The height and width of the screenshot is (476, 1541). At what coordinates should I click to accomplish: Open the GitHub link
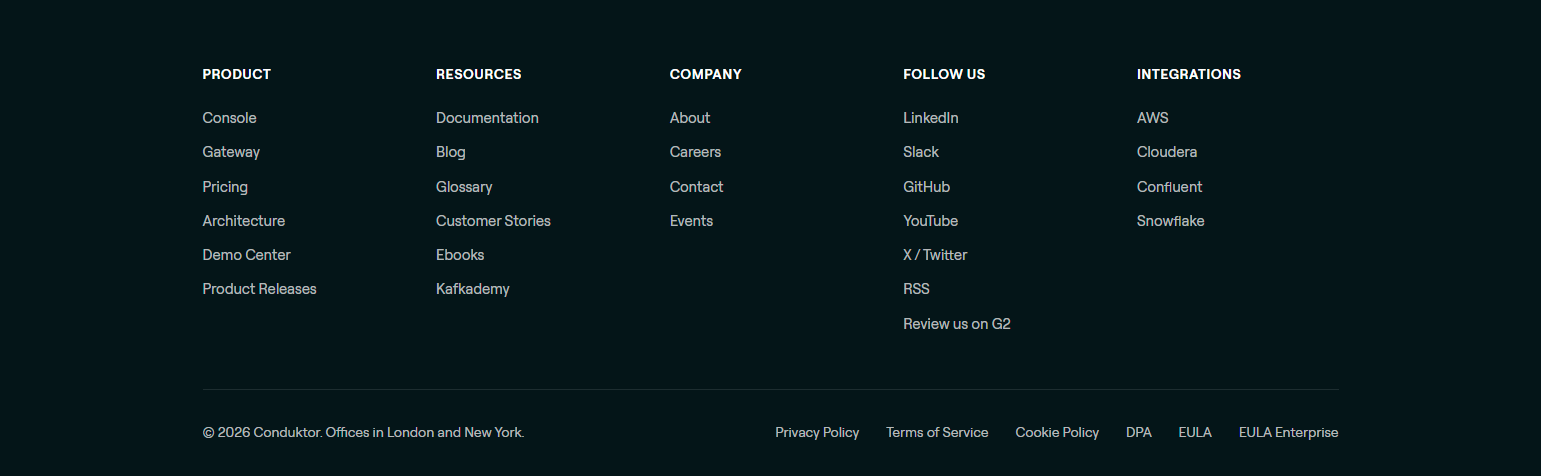(926, 187)
